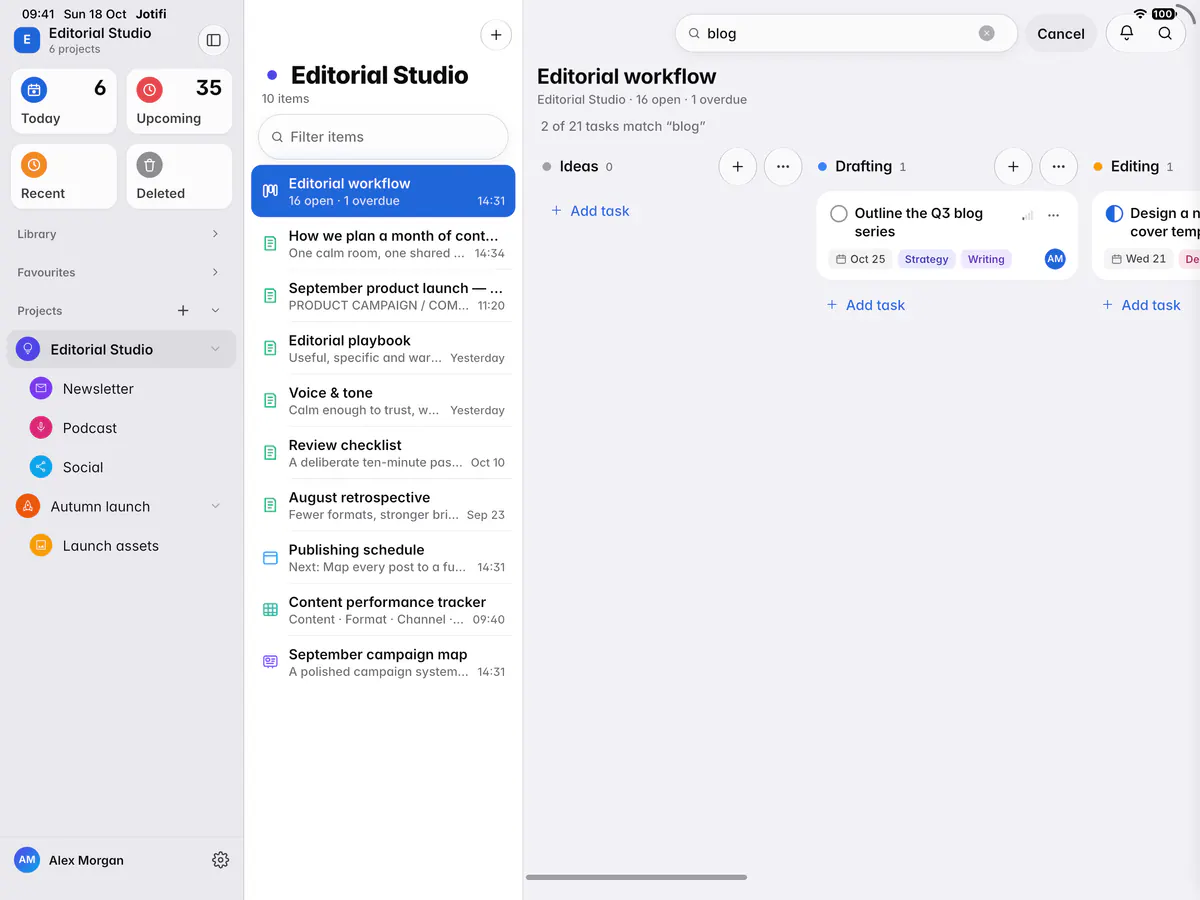Screen dimensions: 1200x900
Task: Add a task via Drafting column plus button
Action: pyautogui.click(x=1013, y=167)
